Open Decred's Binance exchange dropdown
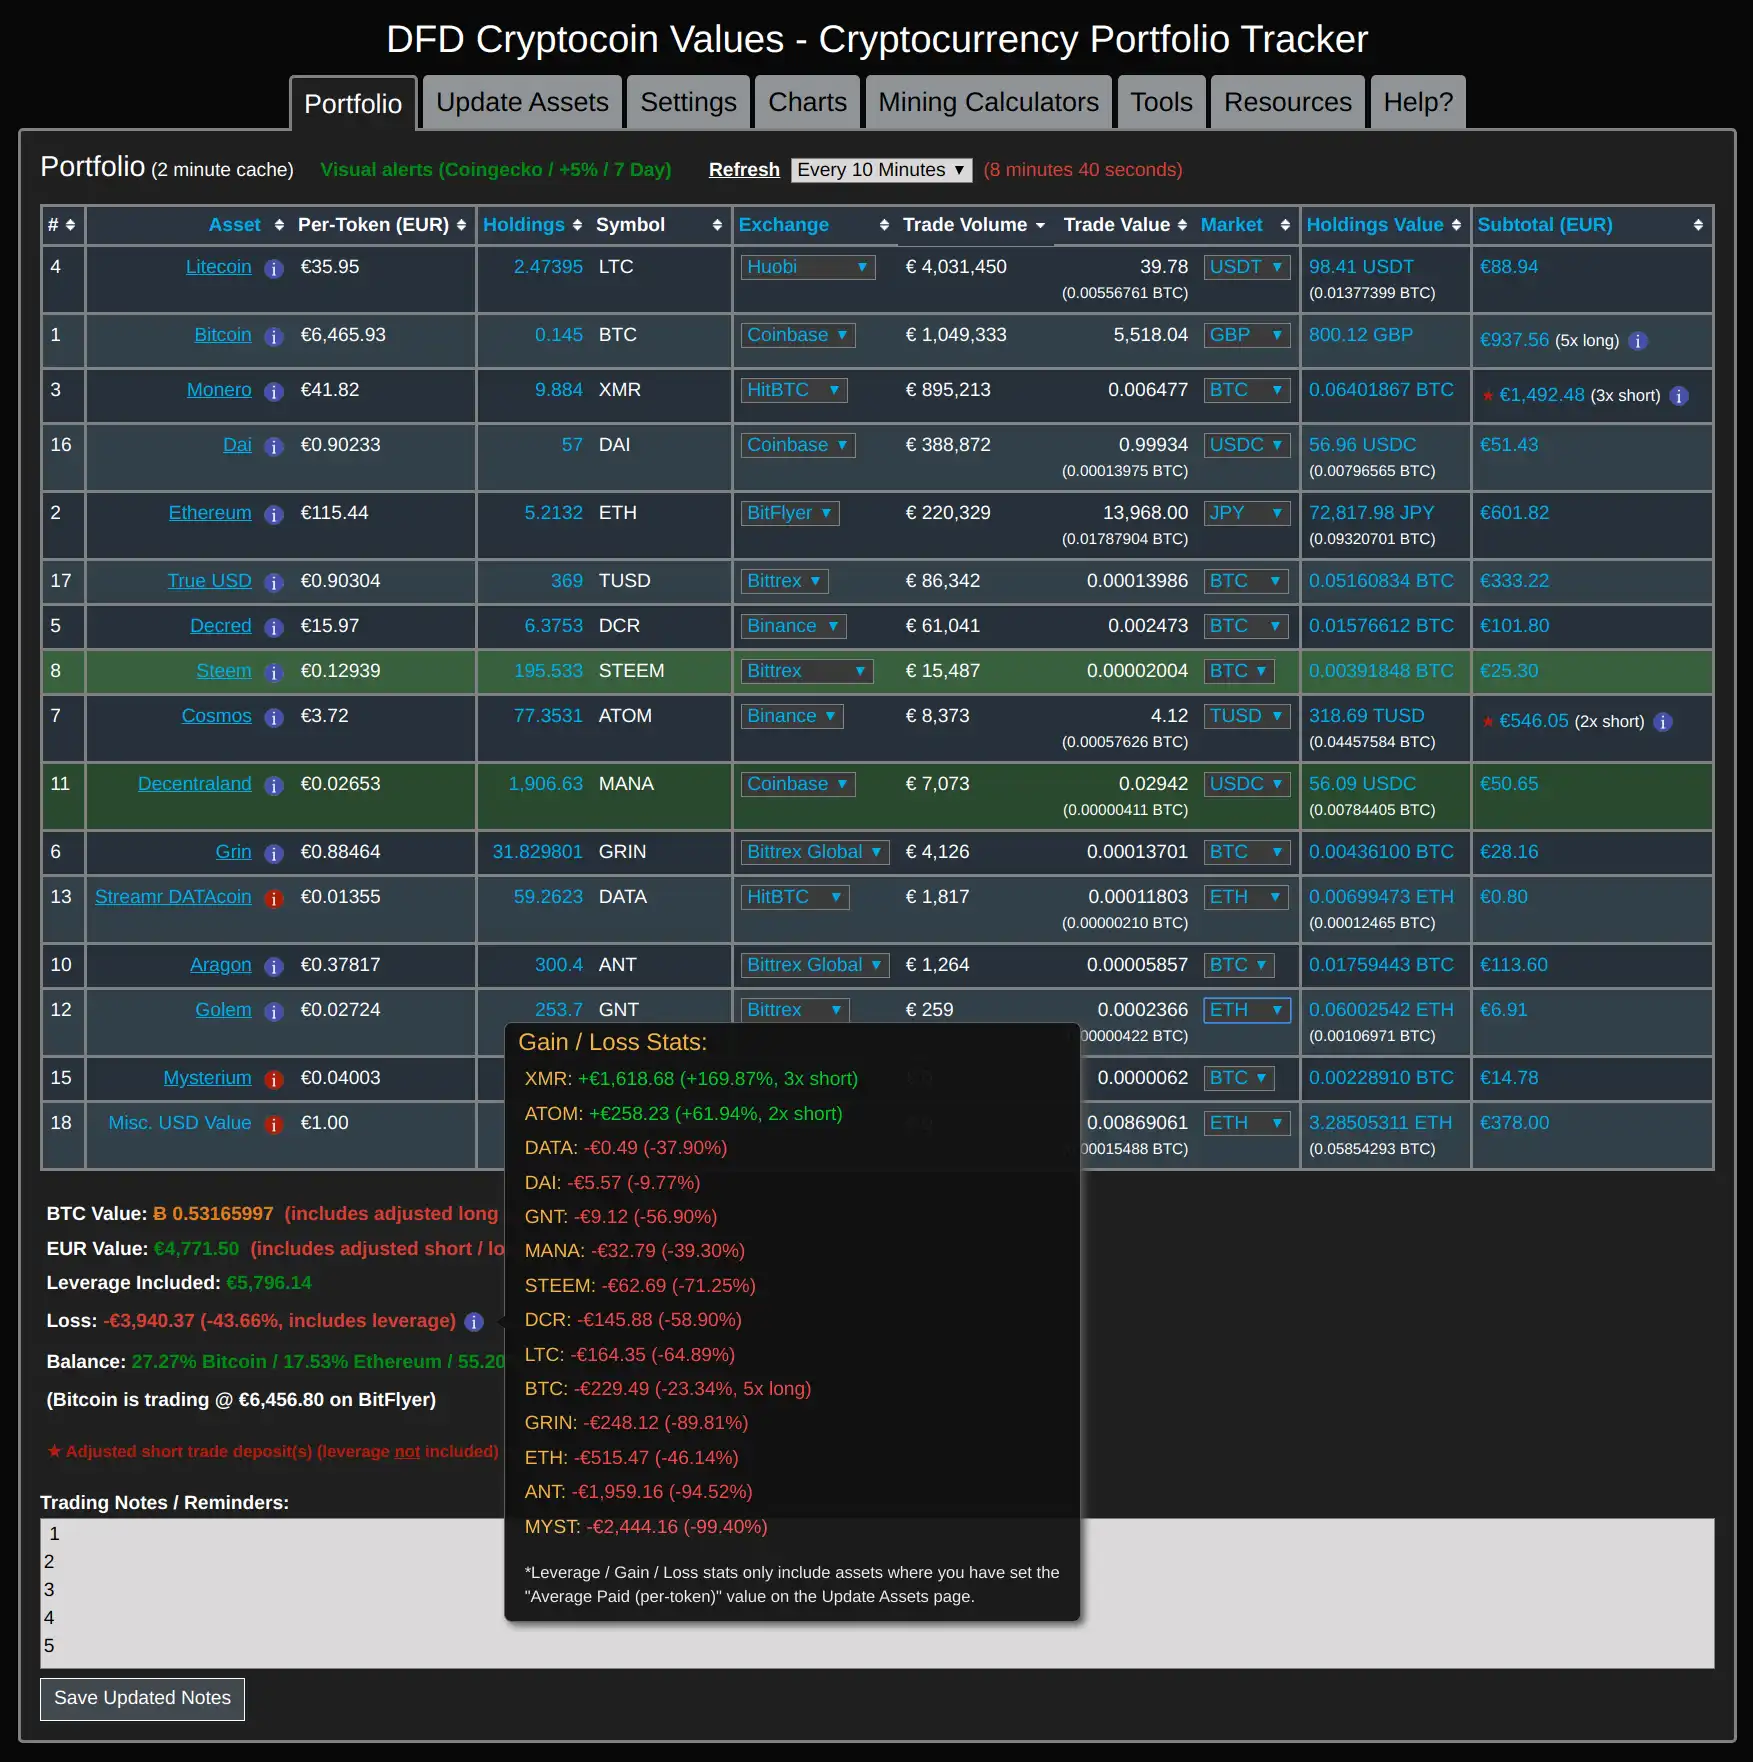Viewport: 1753px width, 1762px height. [794, 626]
